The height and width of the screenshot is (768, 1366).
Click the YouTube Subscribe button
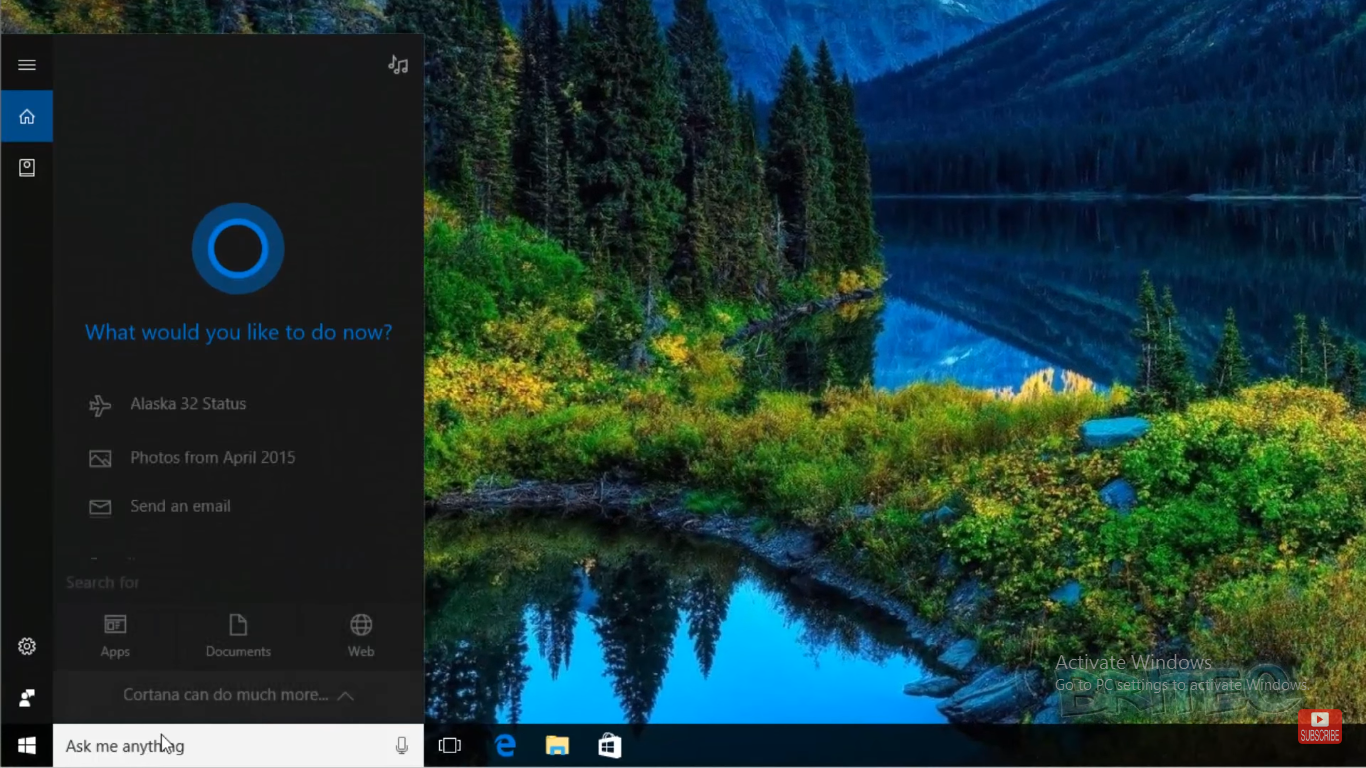pyautogui.click(x=1320, y=727)
